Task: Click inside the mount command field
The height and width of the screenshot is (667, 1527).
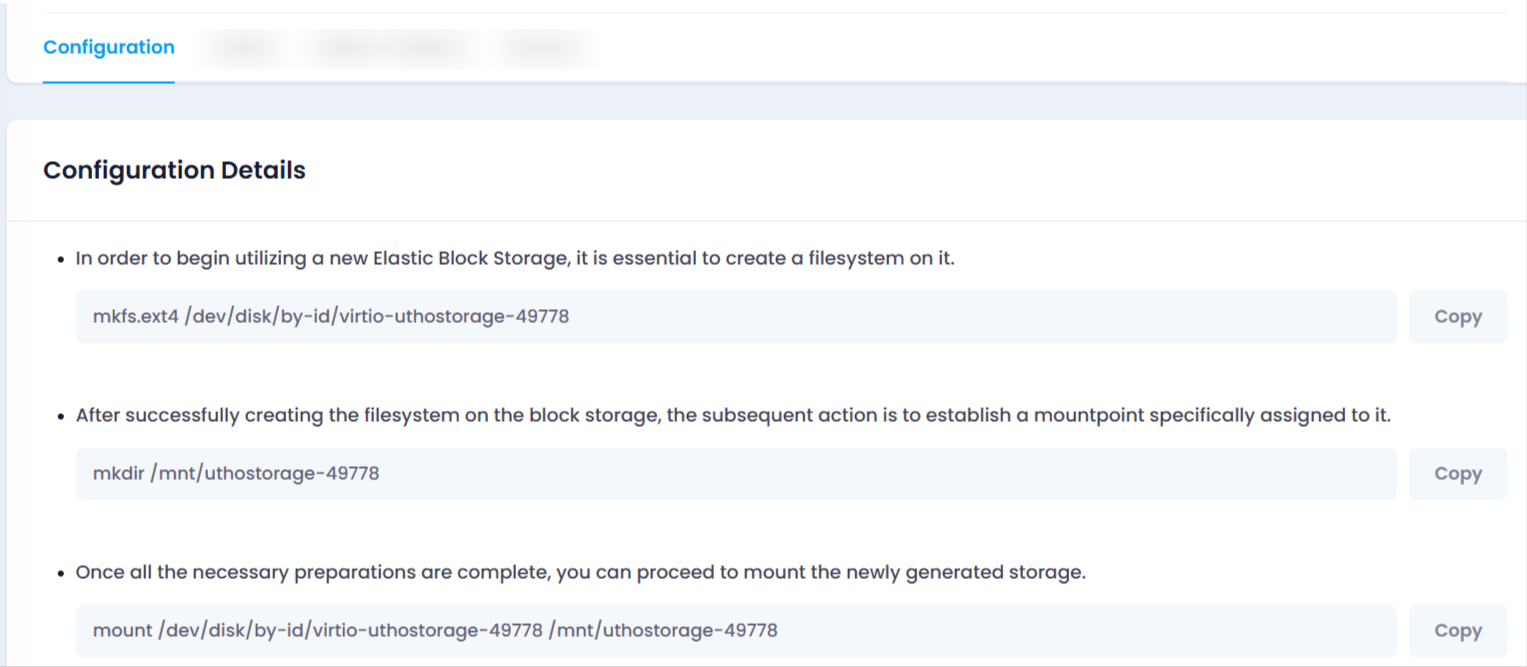Action: tap(736, 631)
